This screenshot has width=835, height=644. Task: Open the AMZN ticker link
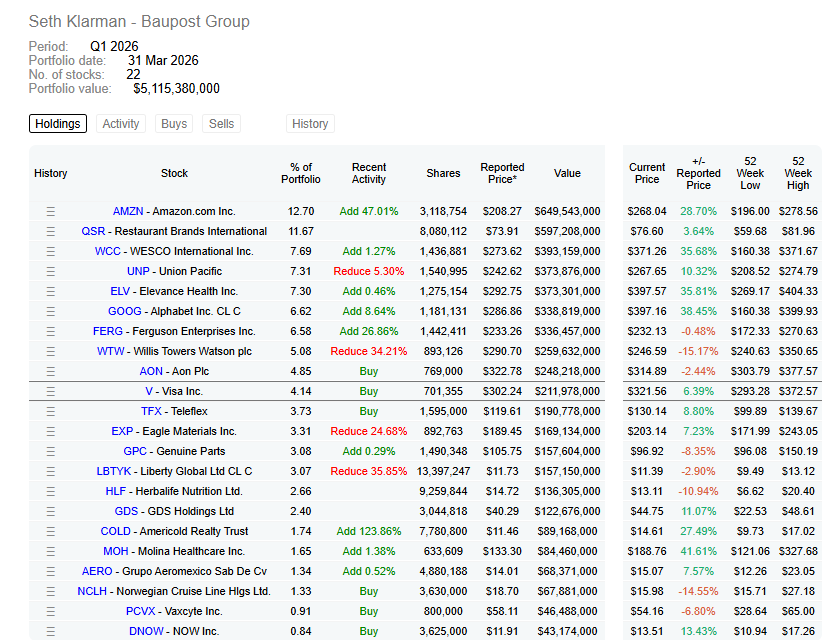coord(128,211)
